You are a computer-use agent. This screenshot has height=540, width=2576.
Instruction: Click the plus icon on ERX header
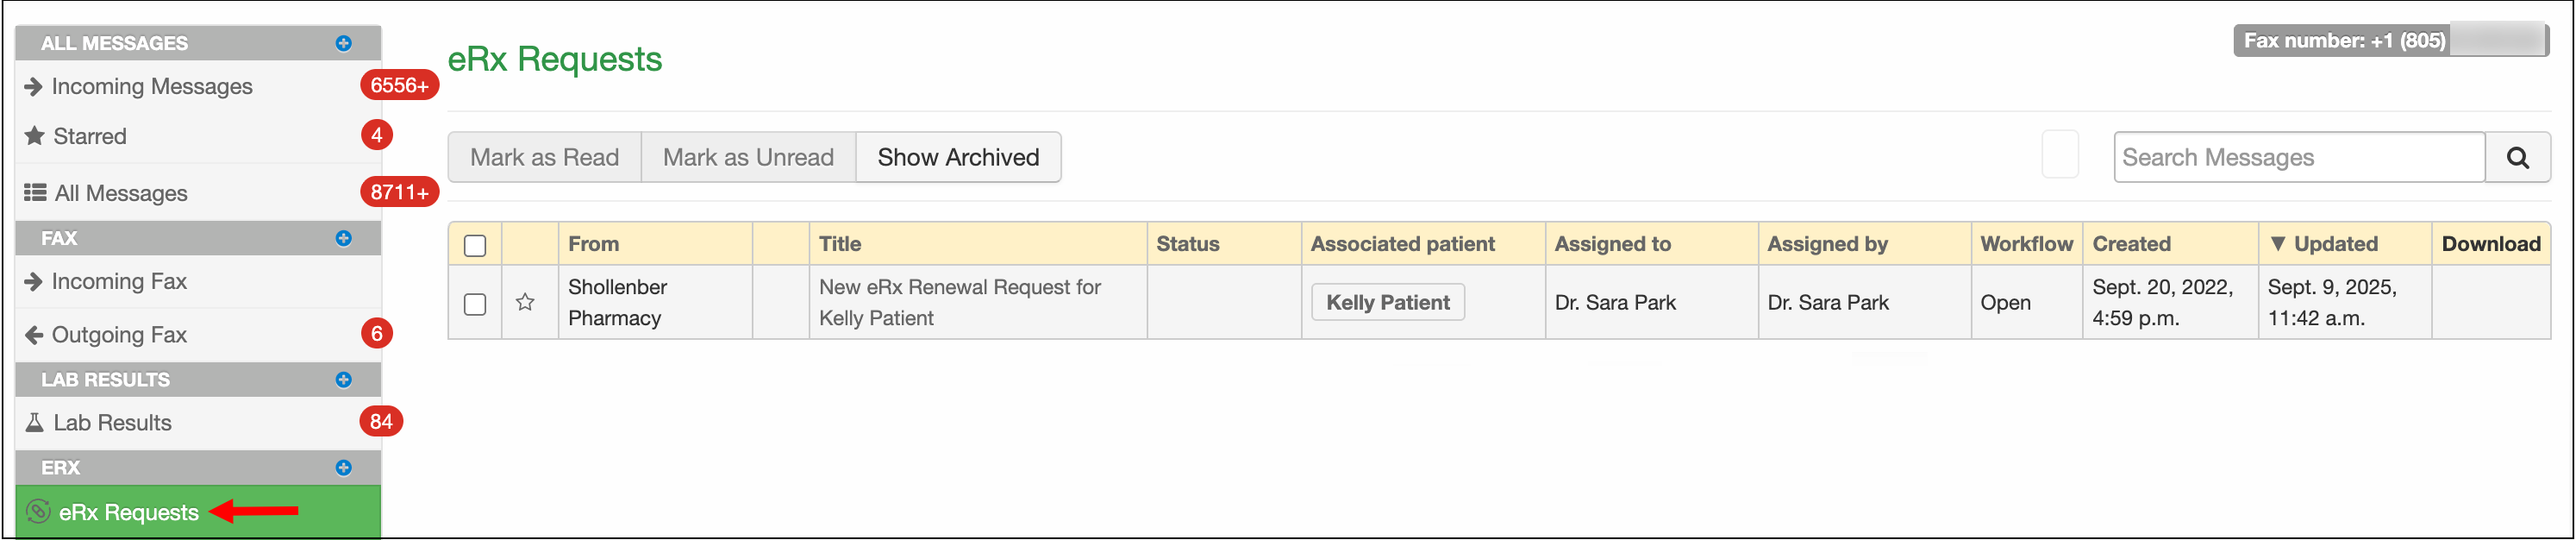pyautogui.click(x=343, y=468)
